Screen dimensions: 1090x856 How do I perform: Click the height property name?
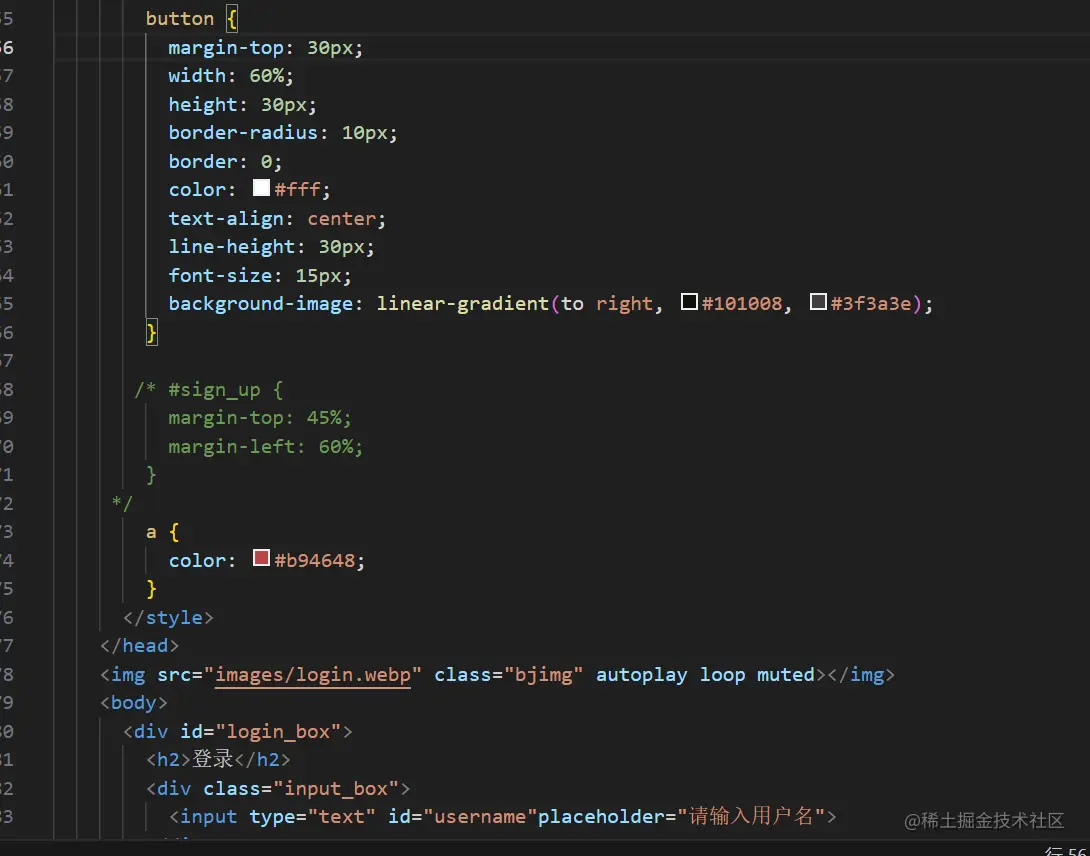pos(202,104)
